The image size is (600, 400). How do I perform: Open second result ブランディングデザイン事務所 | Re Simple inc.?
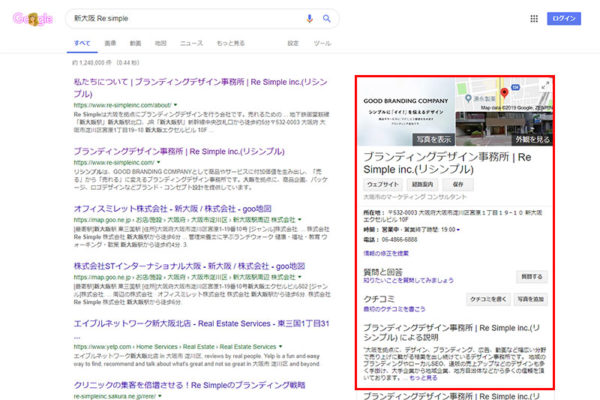tap(179, 152)
